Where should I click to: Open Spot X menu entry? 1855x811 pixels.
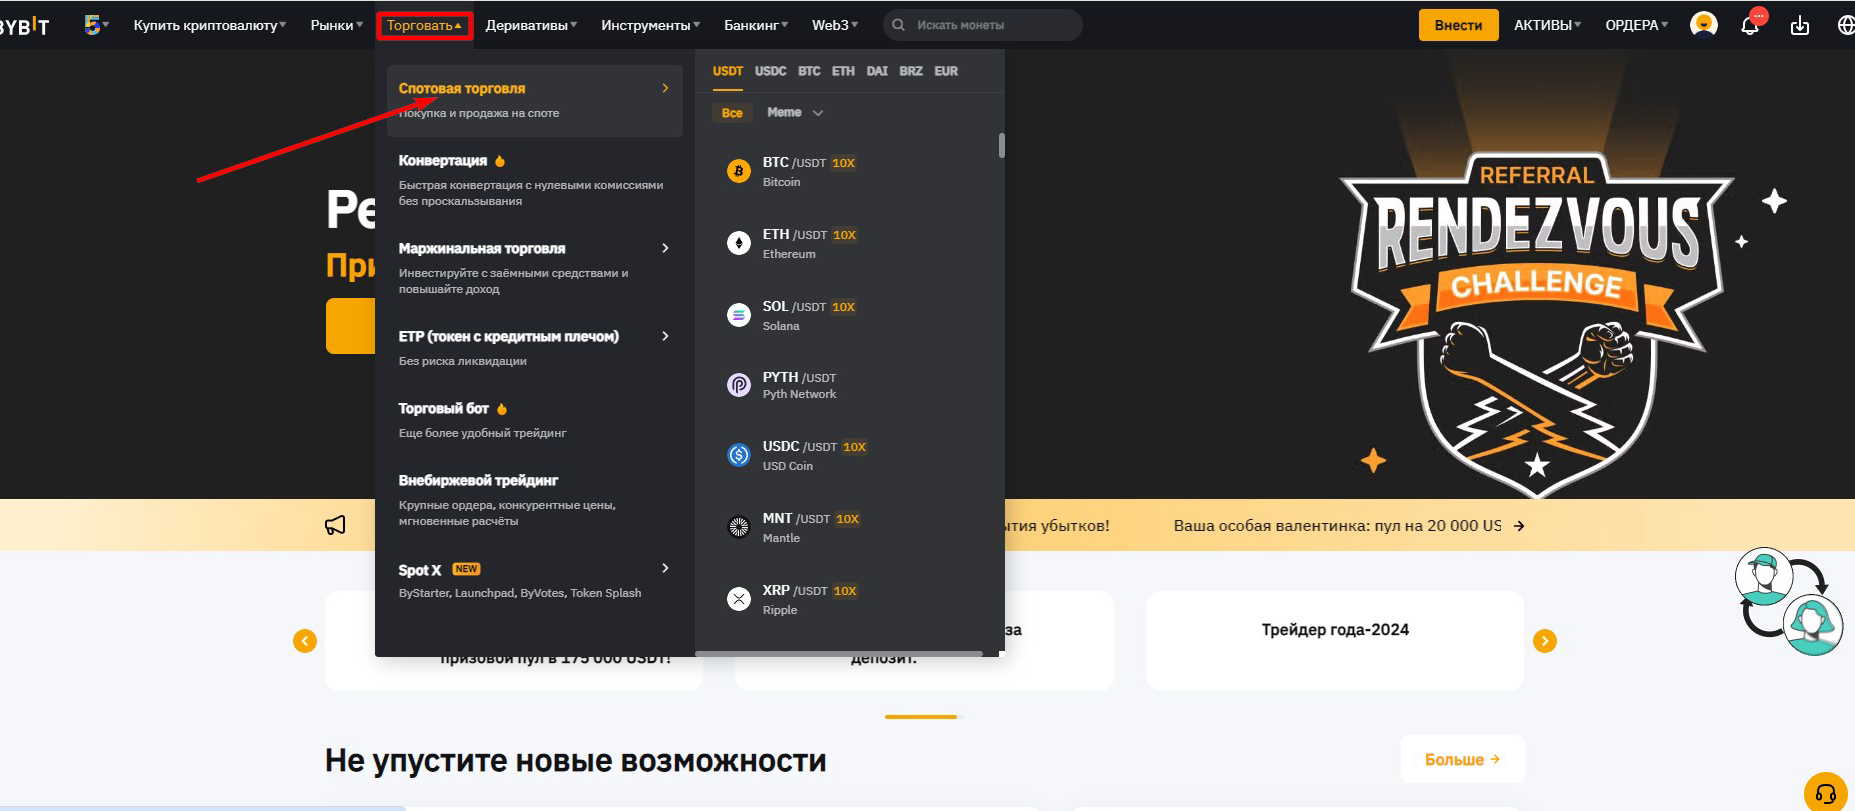click(535, 580)
